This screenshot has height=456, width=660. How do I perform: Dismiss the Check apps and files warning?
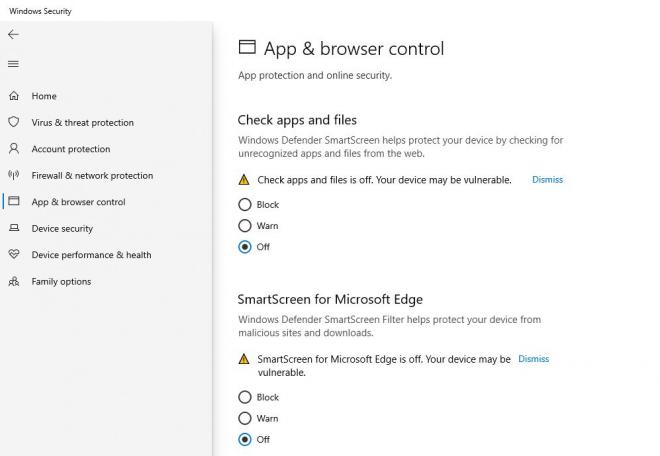tap(547, 180)
